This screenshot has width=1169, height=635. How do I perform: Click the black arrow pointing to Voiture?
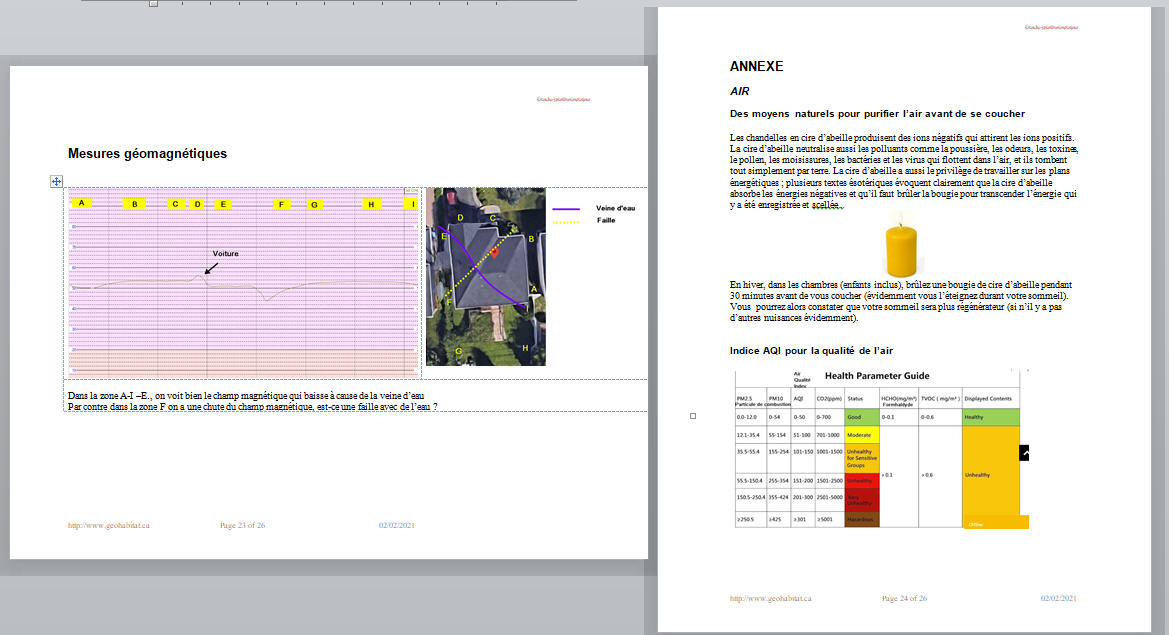(x=211, y=267)
